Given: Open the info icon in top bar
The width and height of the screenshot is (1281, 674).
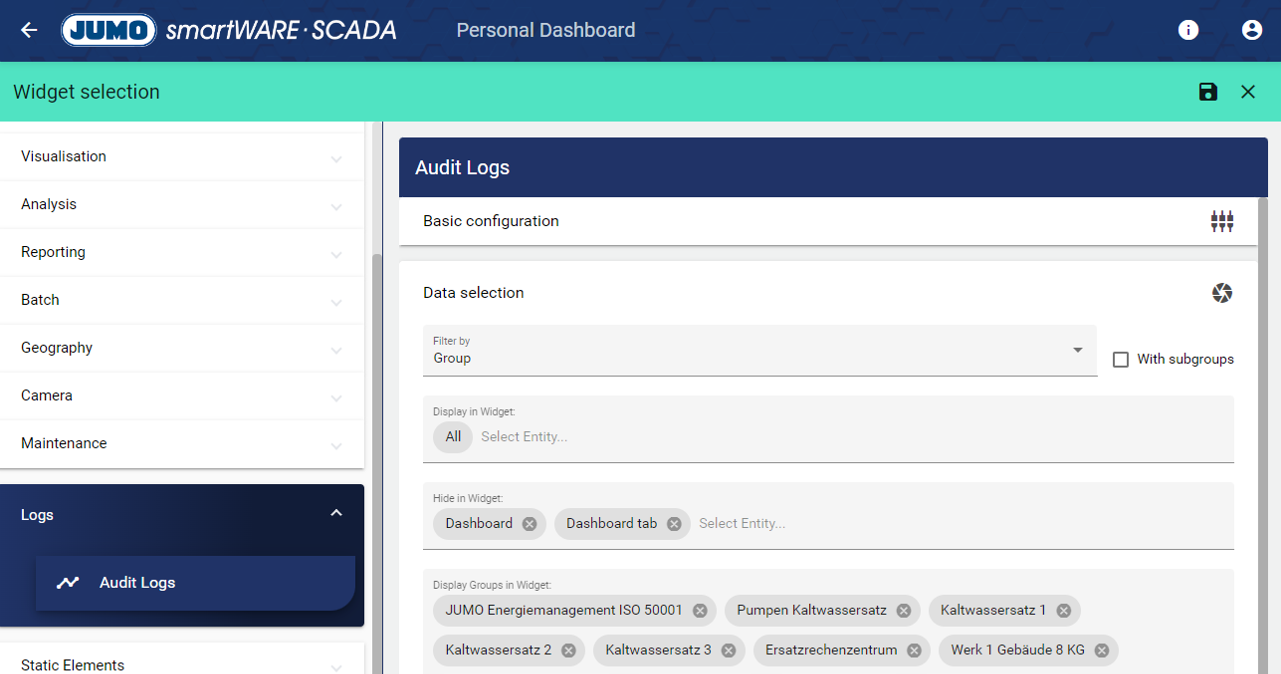Looking at the screenshot, I should [x=1188, y=30].
